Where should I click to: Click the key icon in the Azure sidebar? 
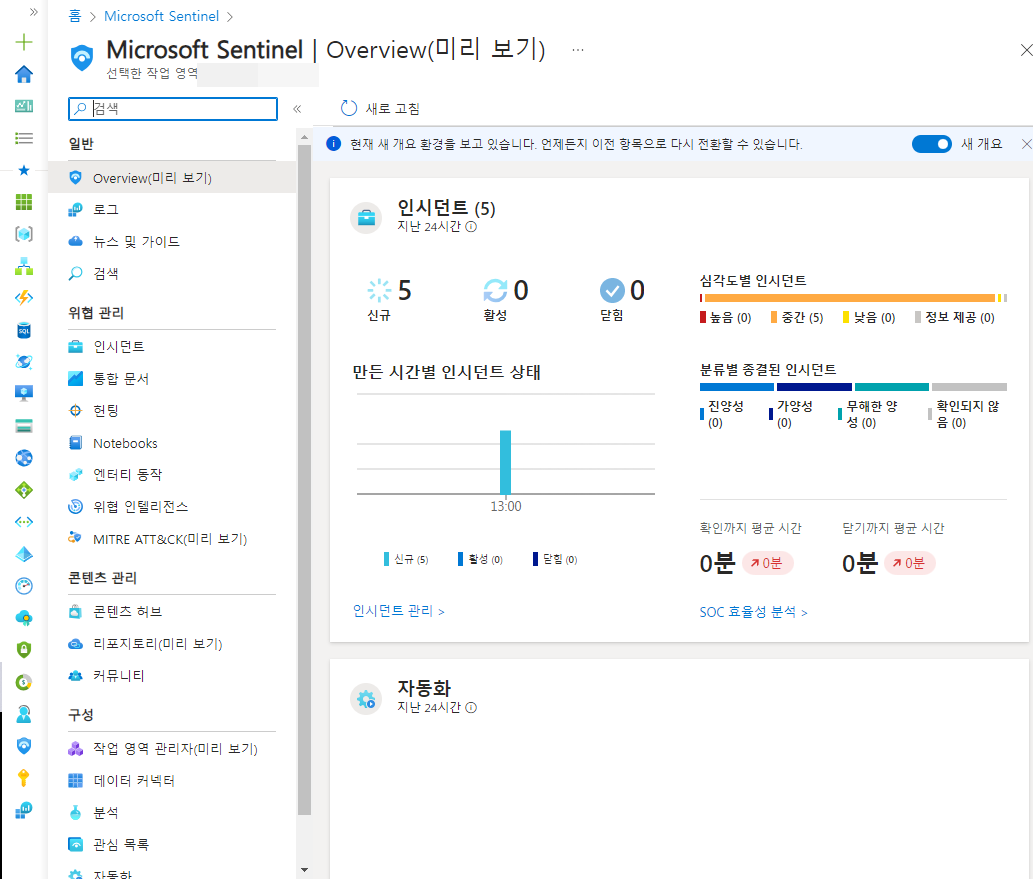coord(24,778)
